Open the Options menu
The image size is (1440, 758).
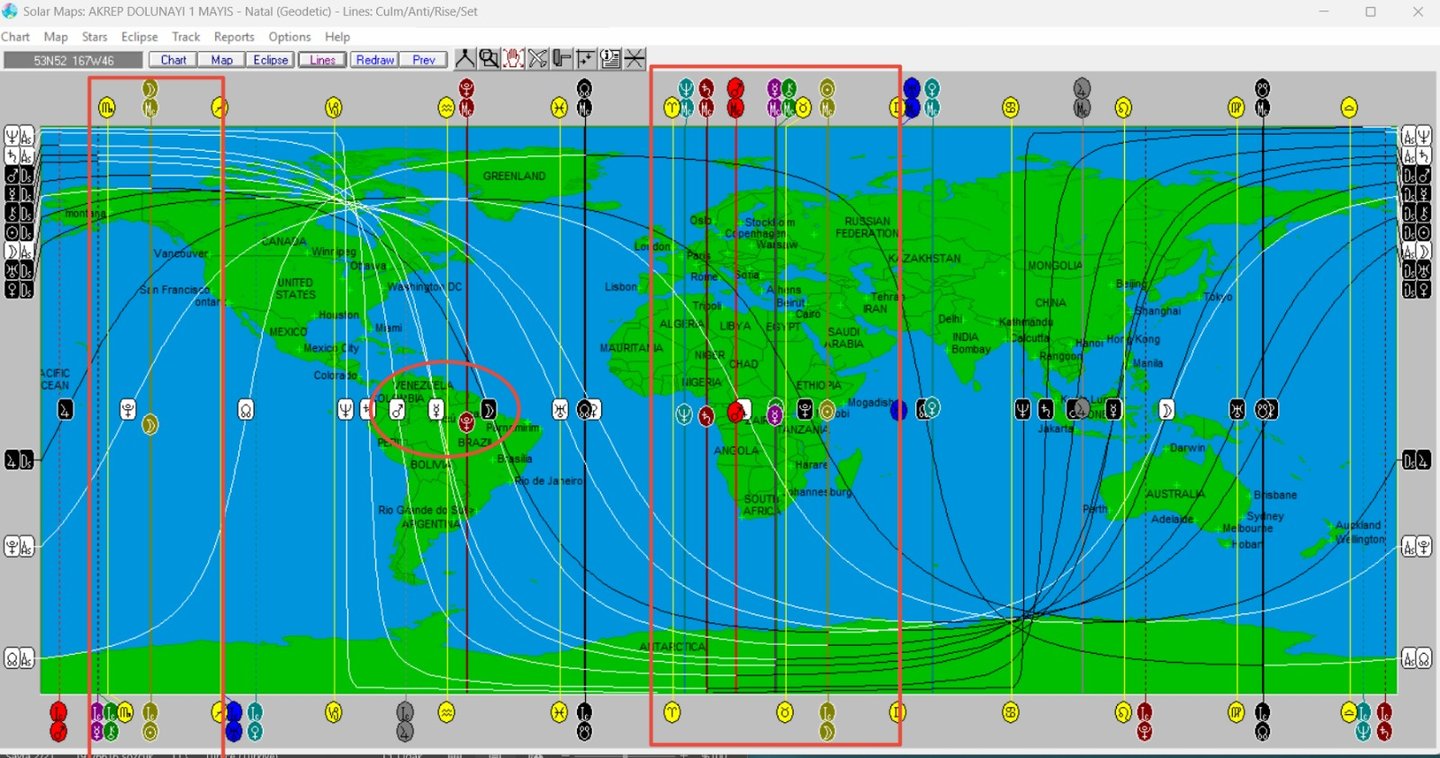290,37
